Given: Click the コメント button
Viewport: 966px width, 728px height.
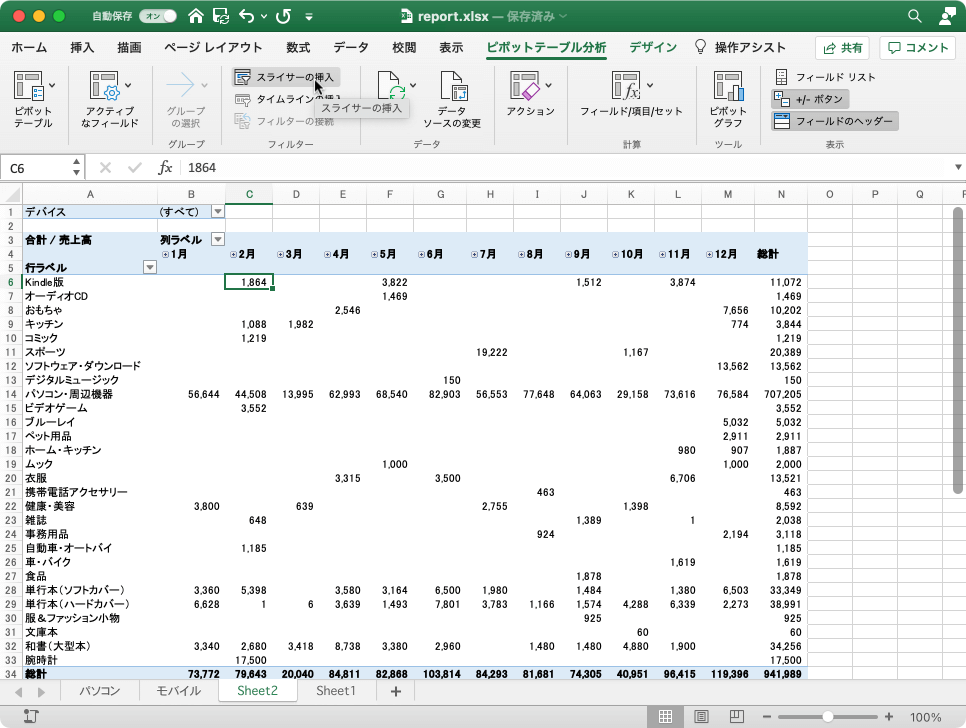Looking at the screenshot, I should pos(918,48).
